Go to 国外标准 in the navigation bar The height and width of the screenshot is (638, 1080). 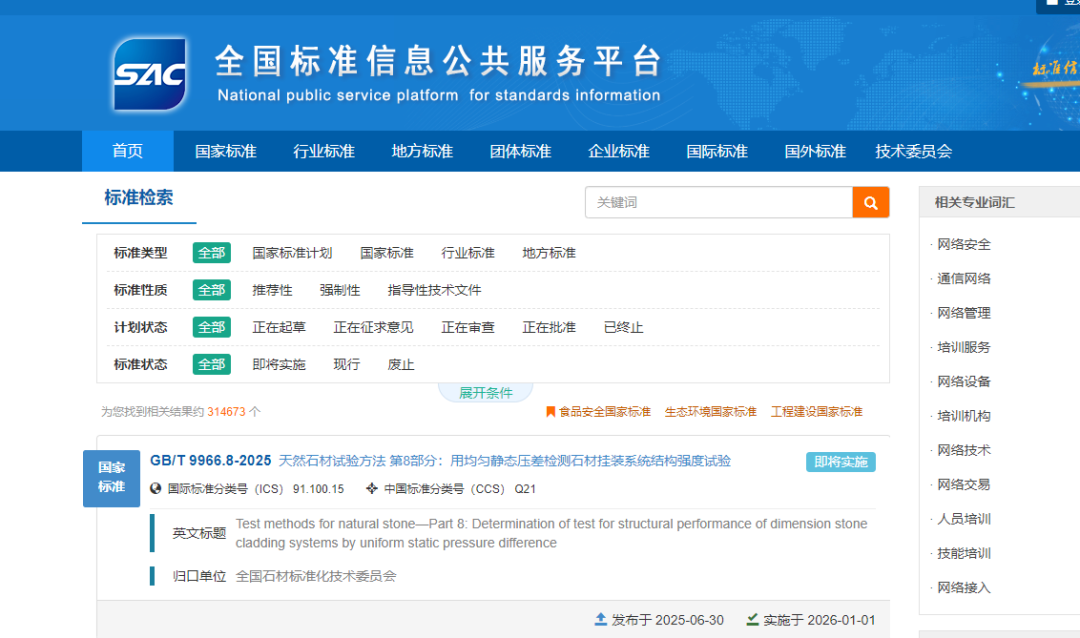[815, 151]
